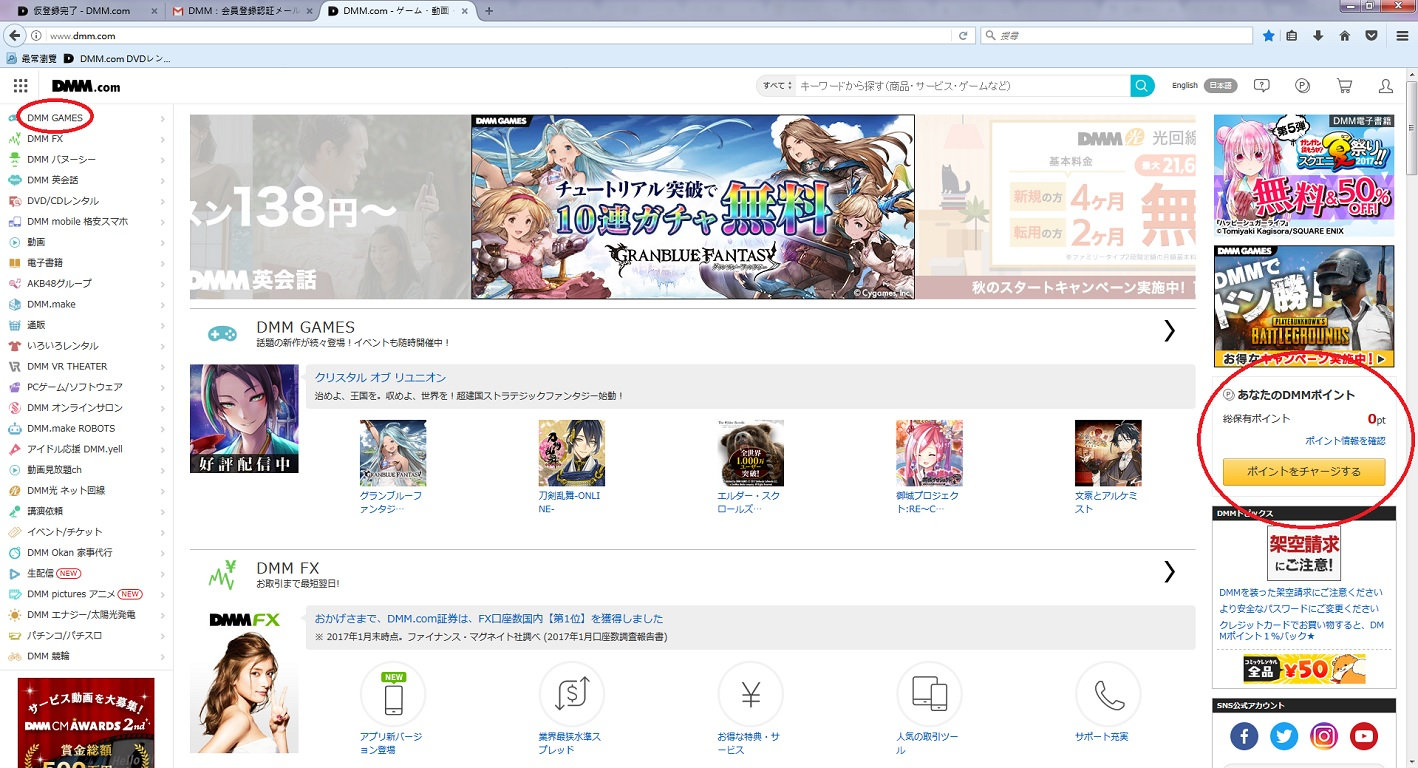This screenshot has width=1418, height=768.
Task: Click the Firefox URL address bar
Action: (x=500, y=35)
